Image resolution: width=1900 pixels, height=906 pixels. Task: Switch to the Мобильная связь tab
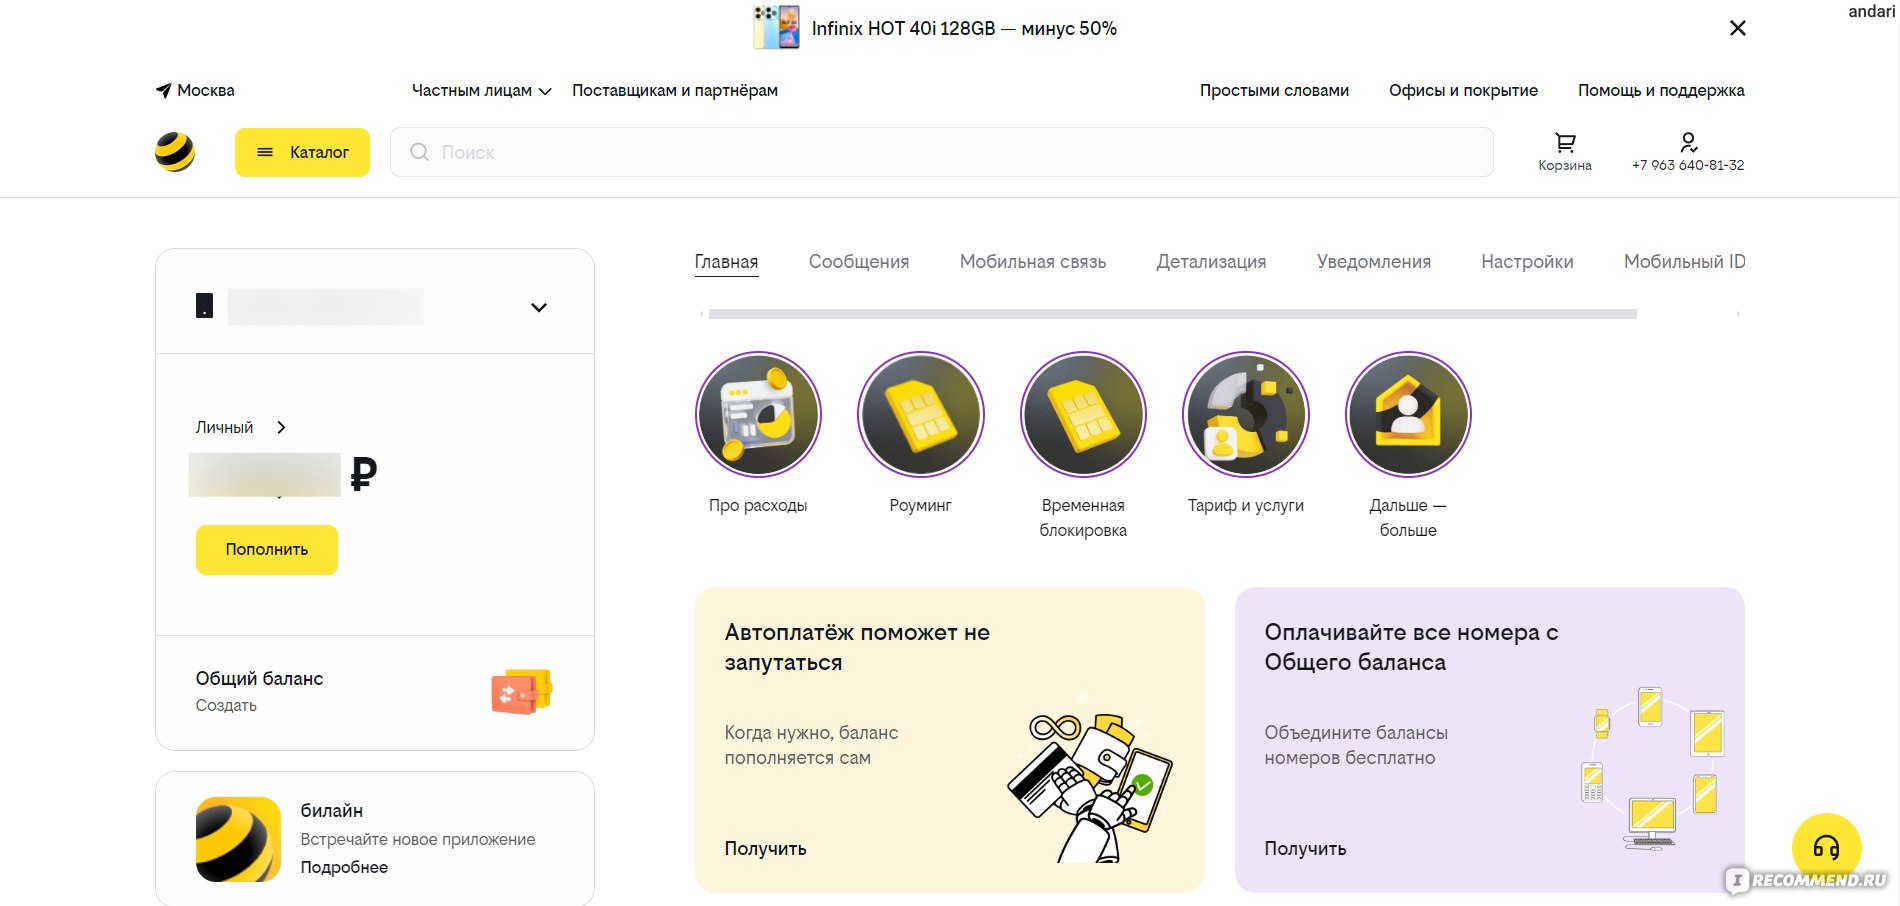click(x=1033, y=262)
